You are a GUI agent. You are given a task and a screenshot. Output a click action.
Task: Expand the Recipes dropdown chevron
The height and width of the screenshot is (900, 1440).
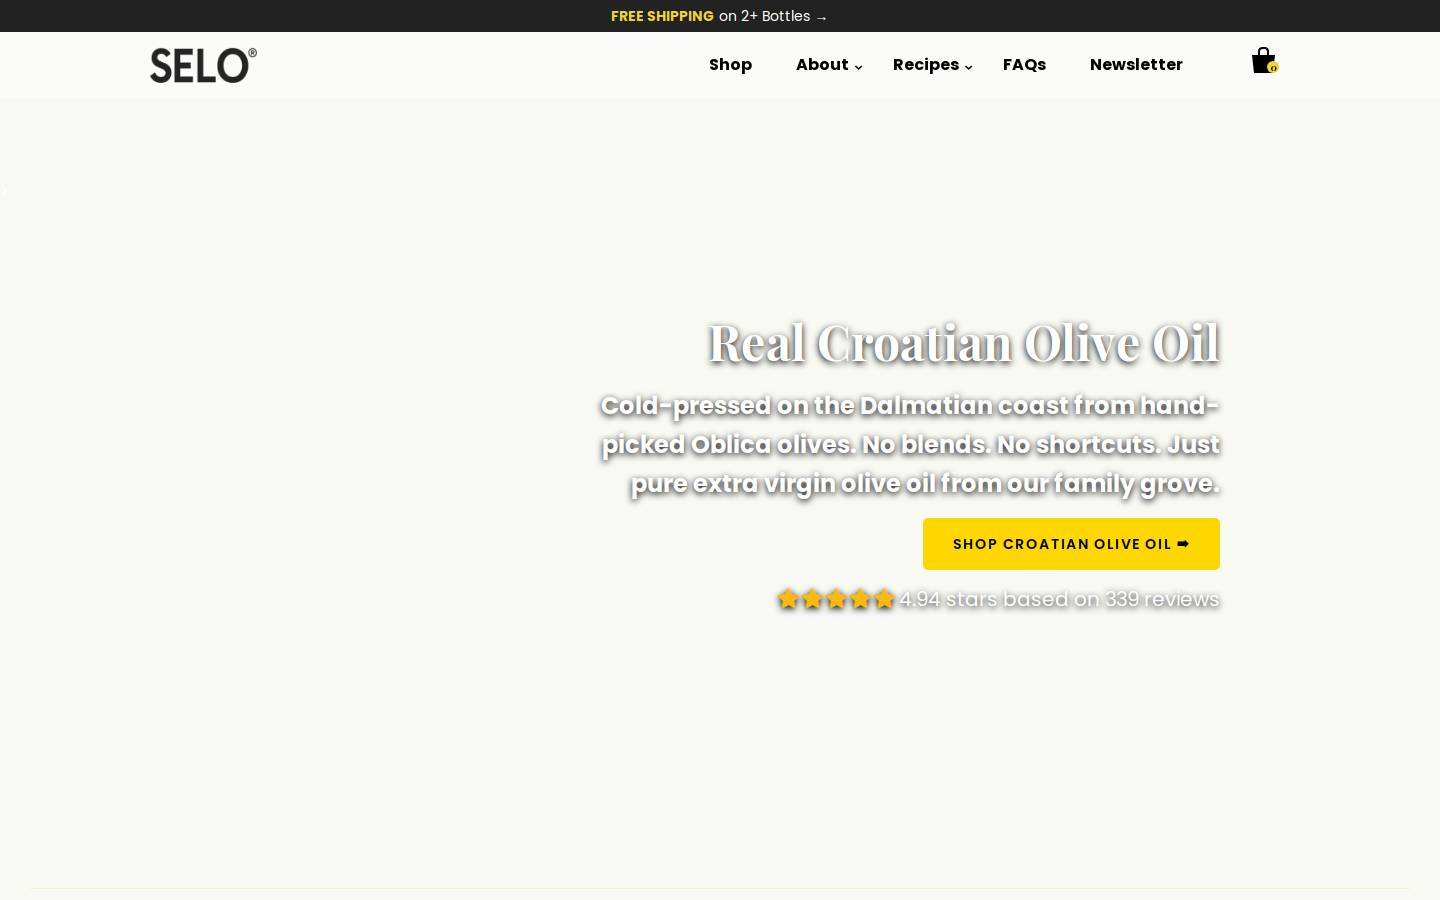point(968,67)
